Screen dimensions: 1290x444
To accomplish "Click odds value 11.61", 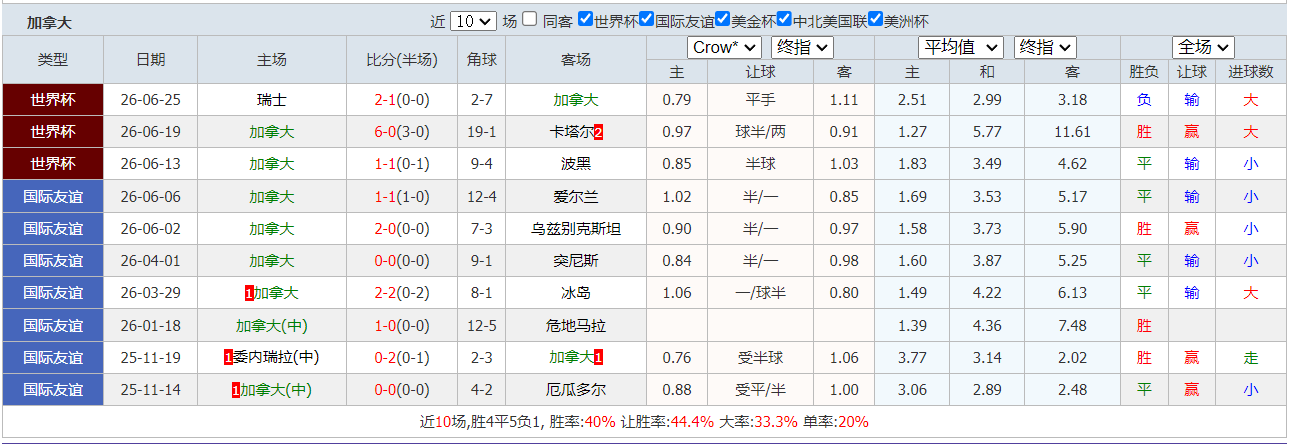I will click(x=1072, y=132).
